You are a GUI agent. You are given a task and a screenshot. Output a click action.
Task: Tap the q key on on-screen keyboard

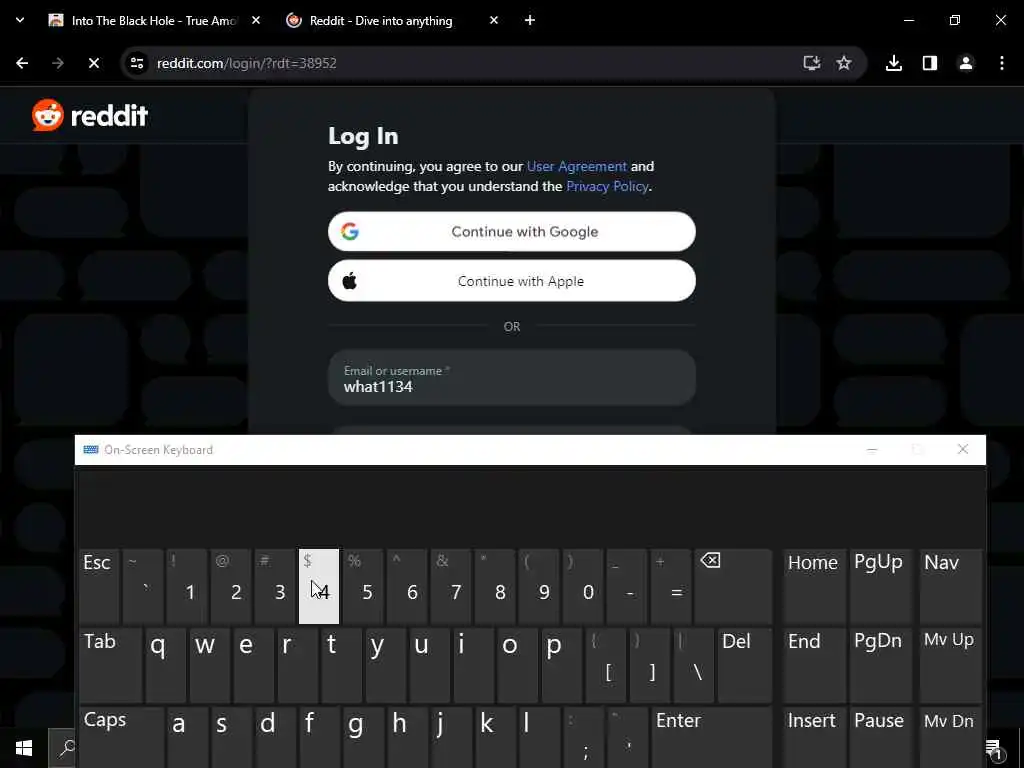tap(165, 665)
